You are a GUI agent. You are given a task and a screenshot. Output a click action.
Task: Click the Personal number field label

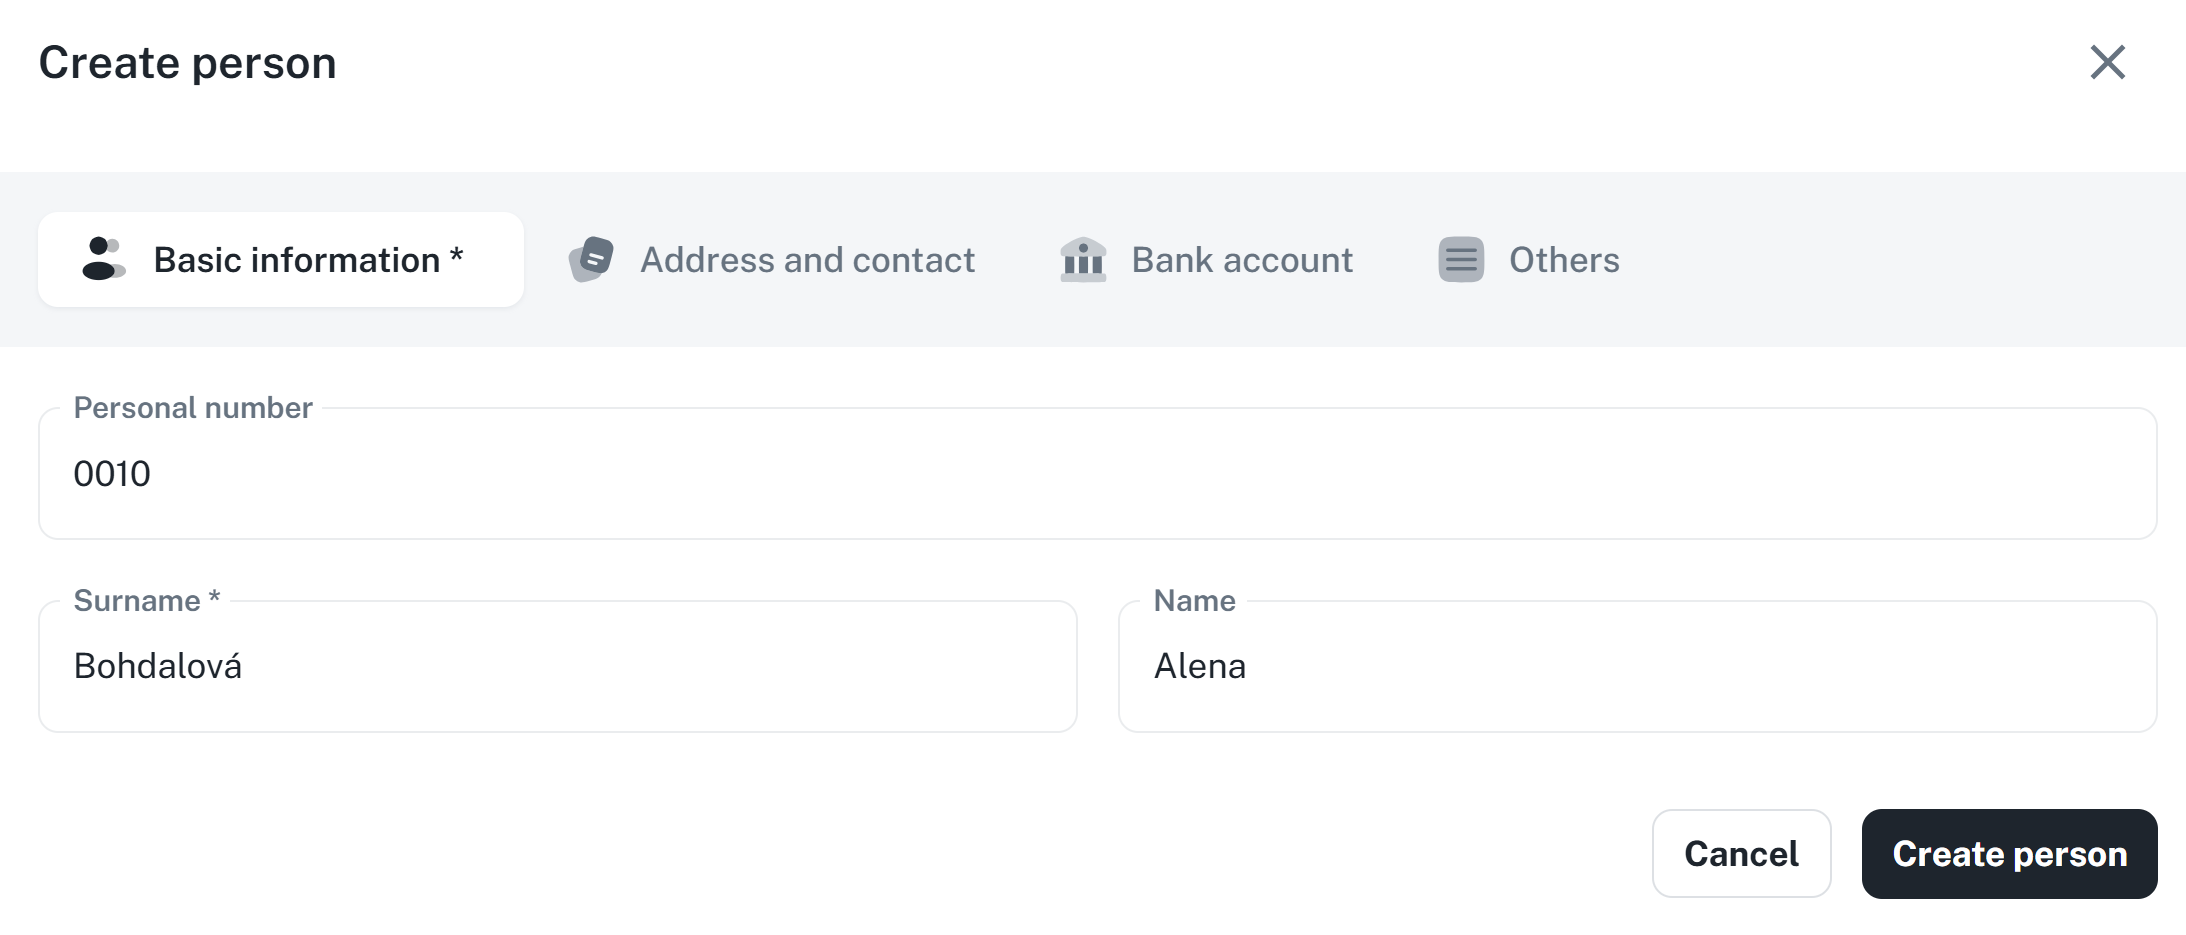coord(193,408)
